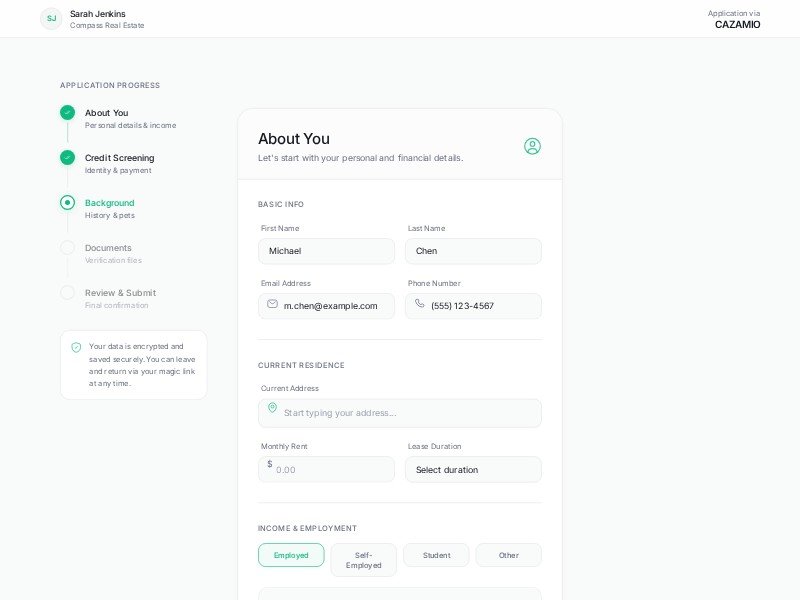Click the phone icon in Phone Number field
Viewport: 800px width, 600px height.
coord(419,304)
